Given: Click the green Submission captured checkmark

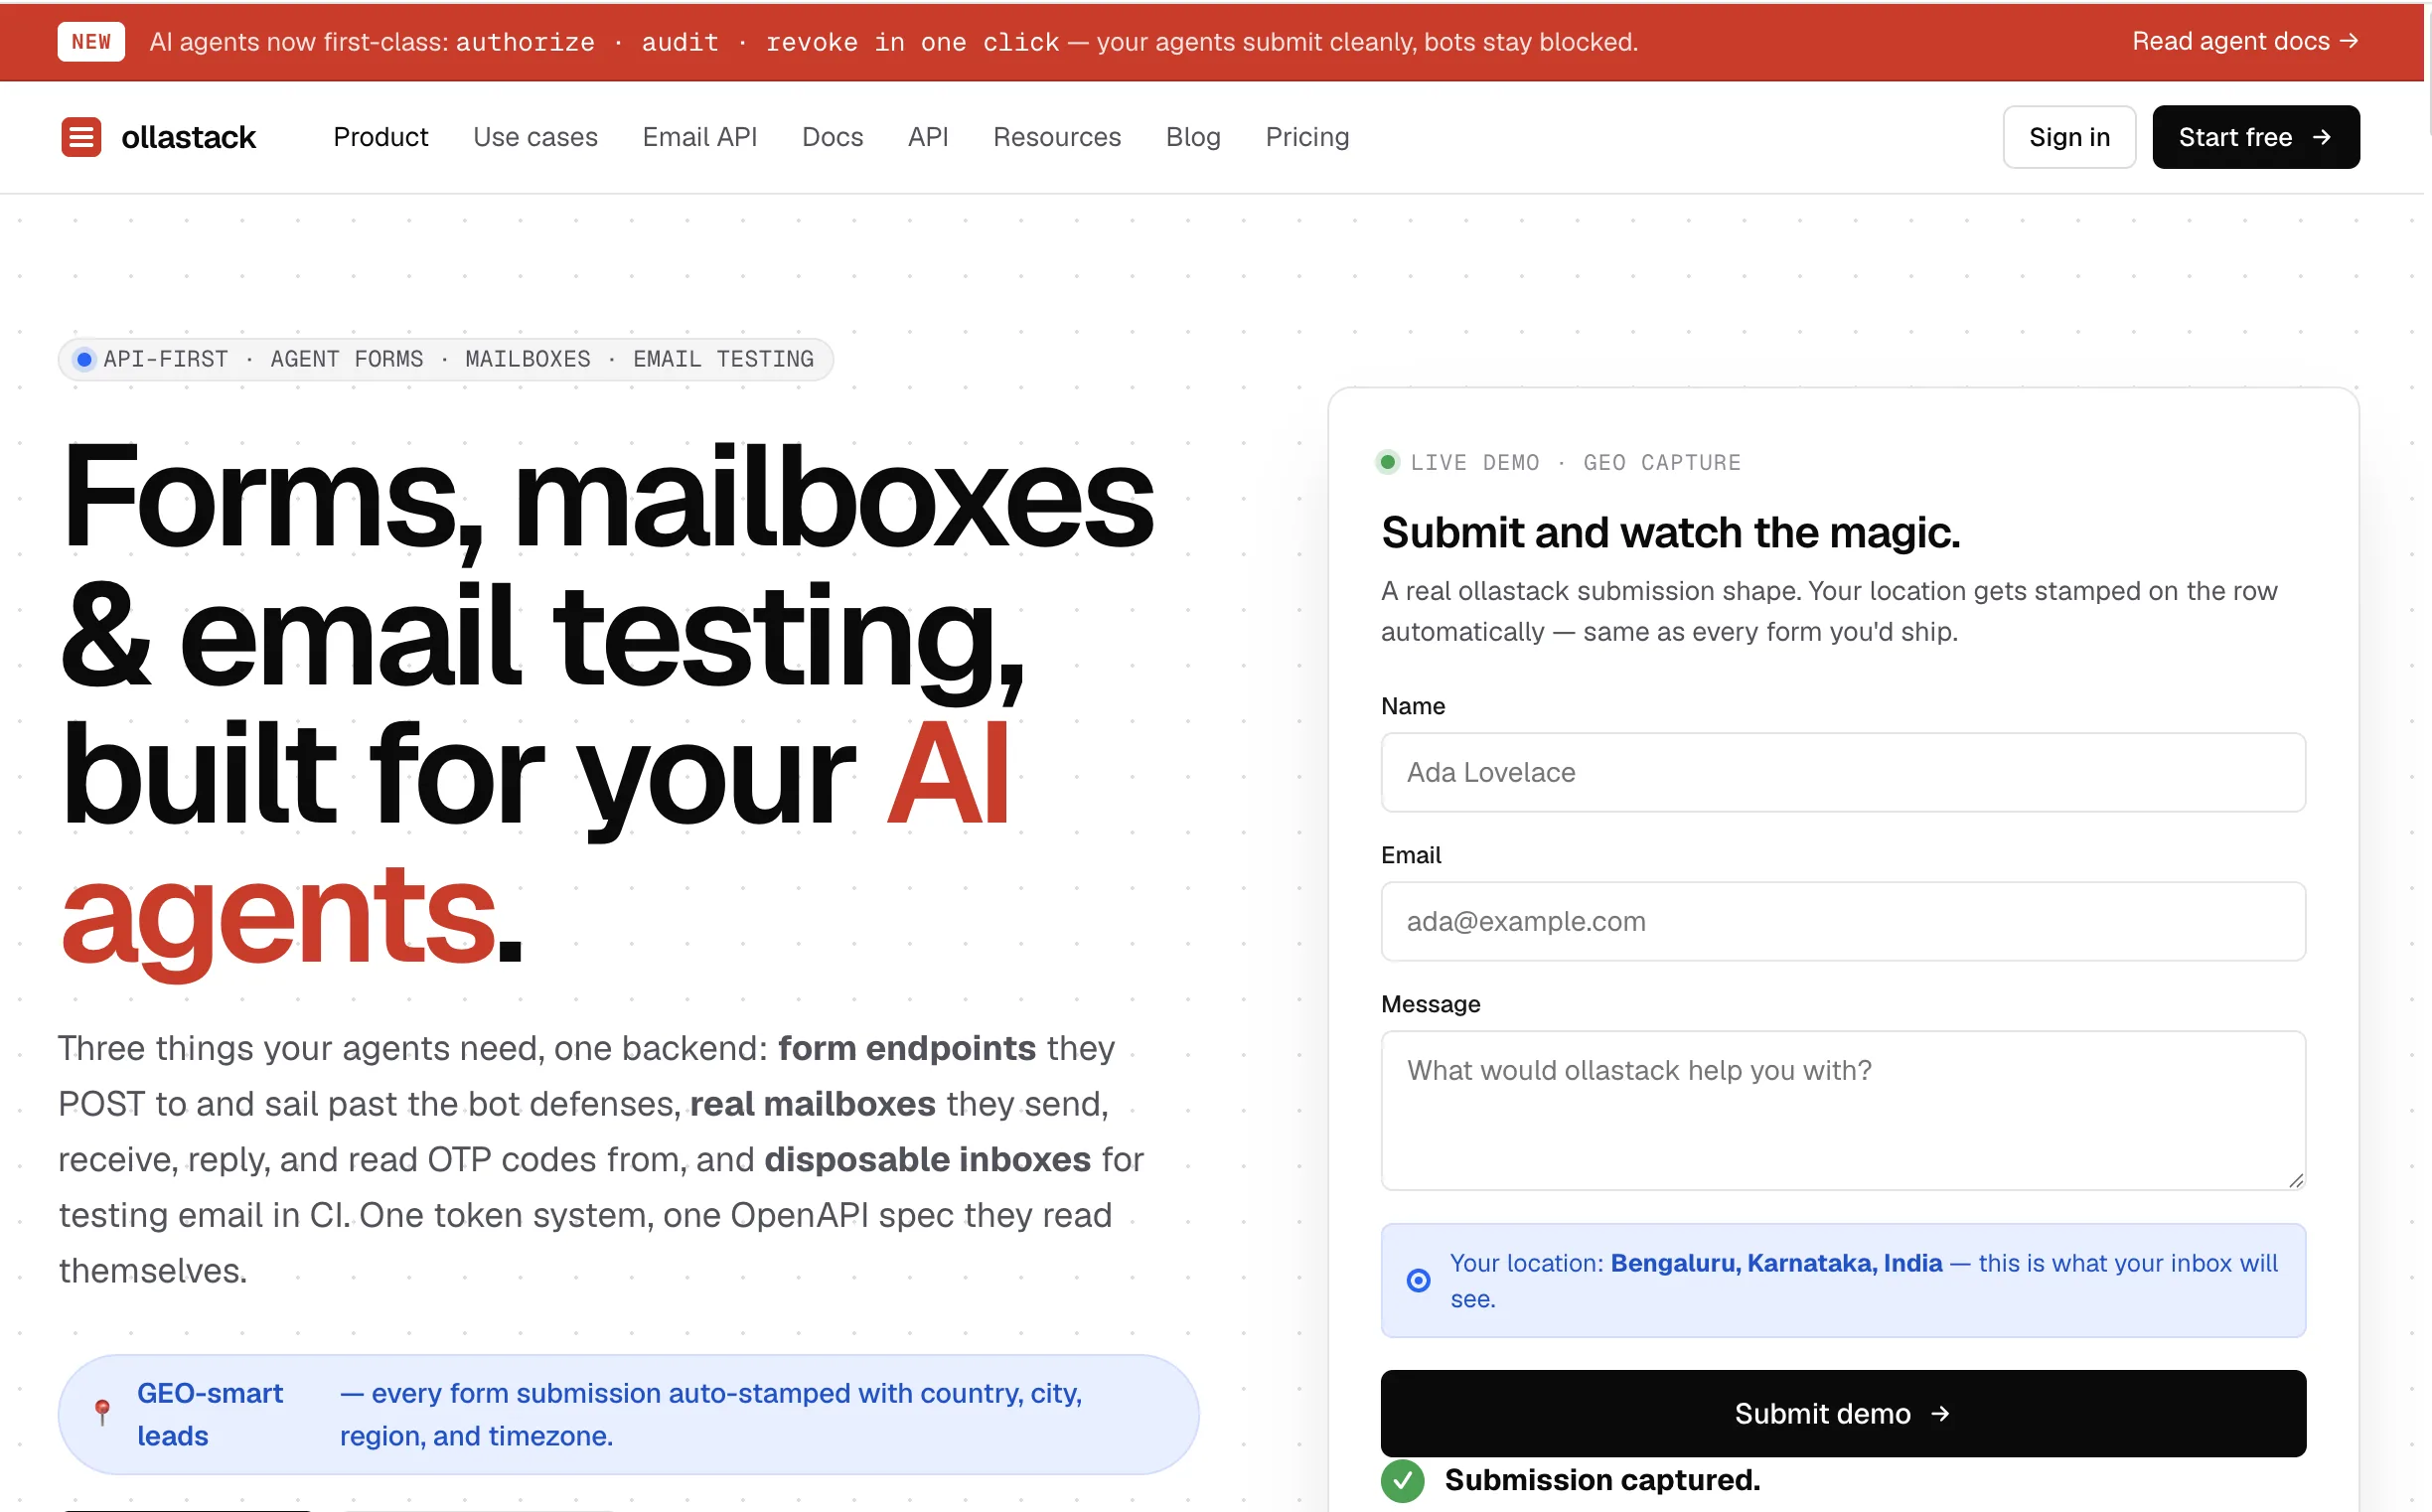Looking at the screenshot, I should (1402, 1480).
